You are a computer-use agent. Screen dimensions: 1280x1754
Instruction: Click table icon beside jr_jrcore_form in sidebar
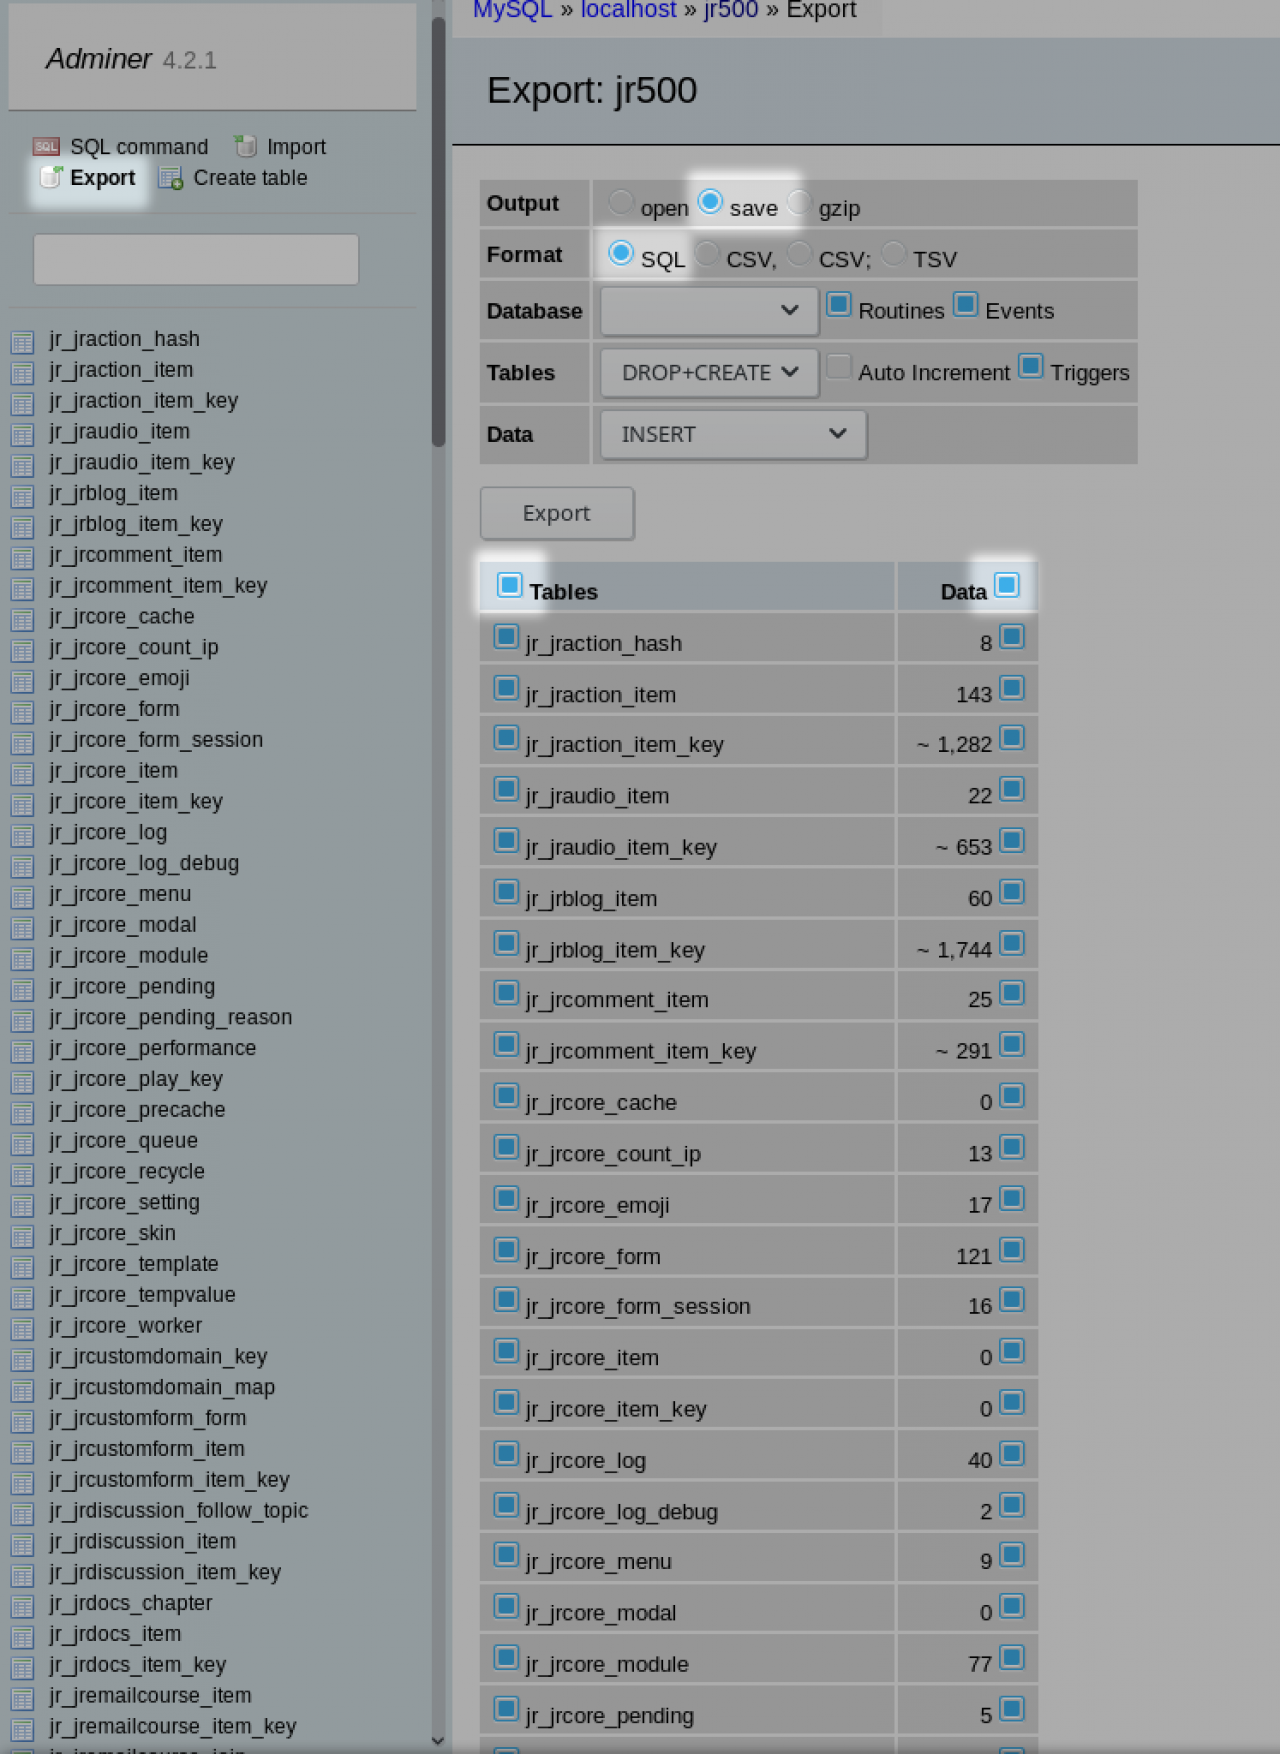coord(23,712)
